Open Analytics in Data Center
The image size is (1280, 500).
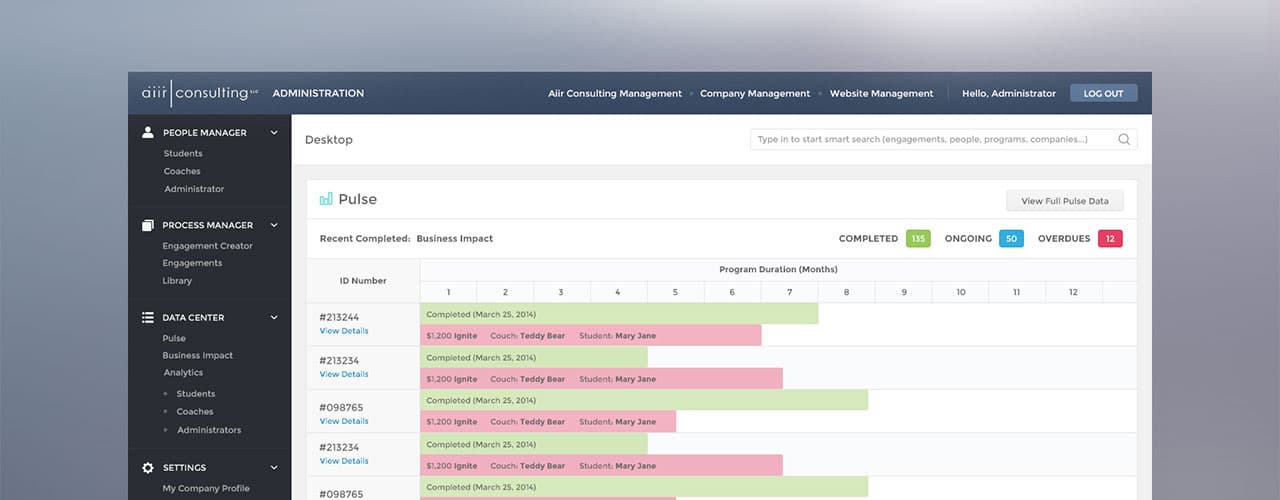pyautogui.click(x=183, y=372)
